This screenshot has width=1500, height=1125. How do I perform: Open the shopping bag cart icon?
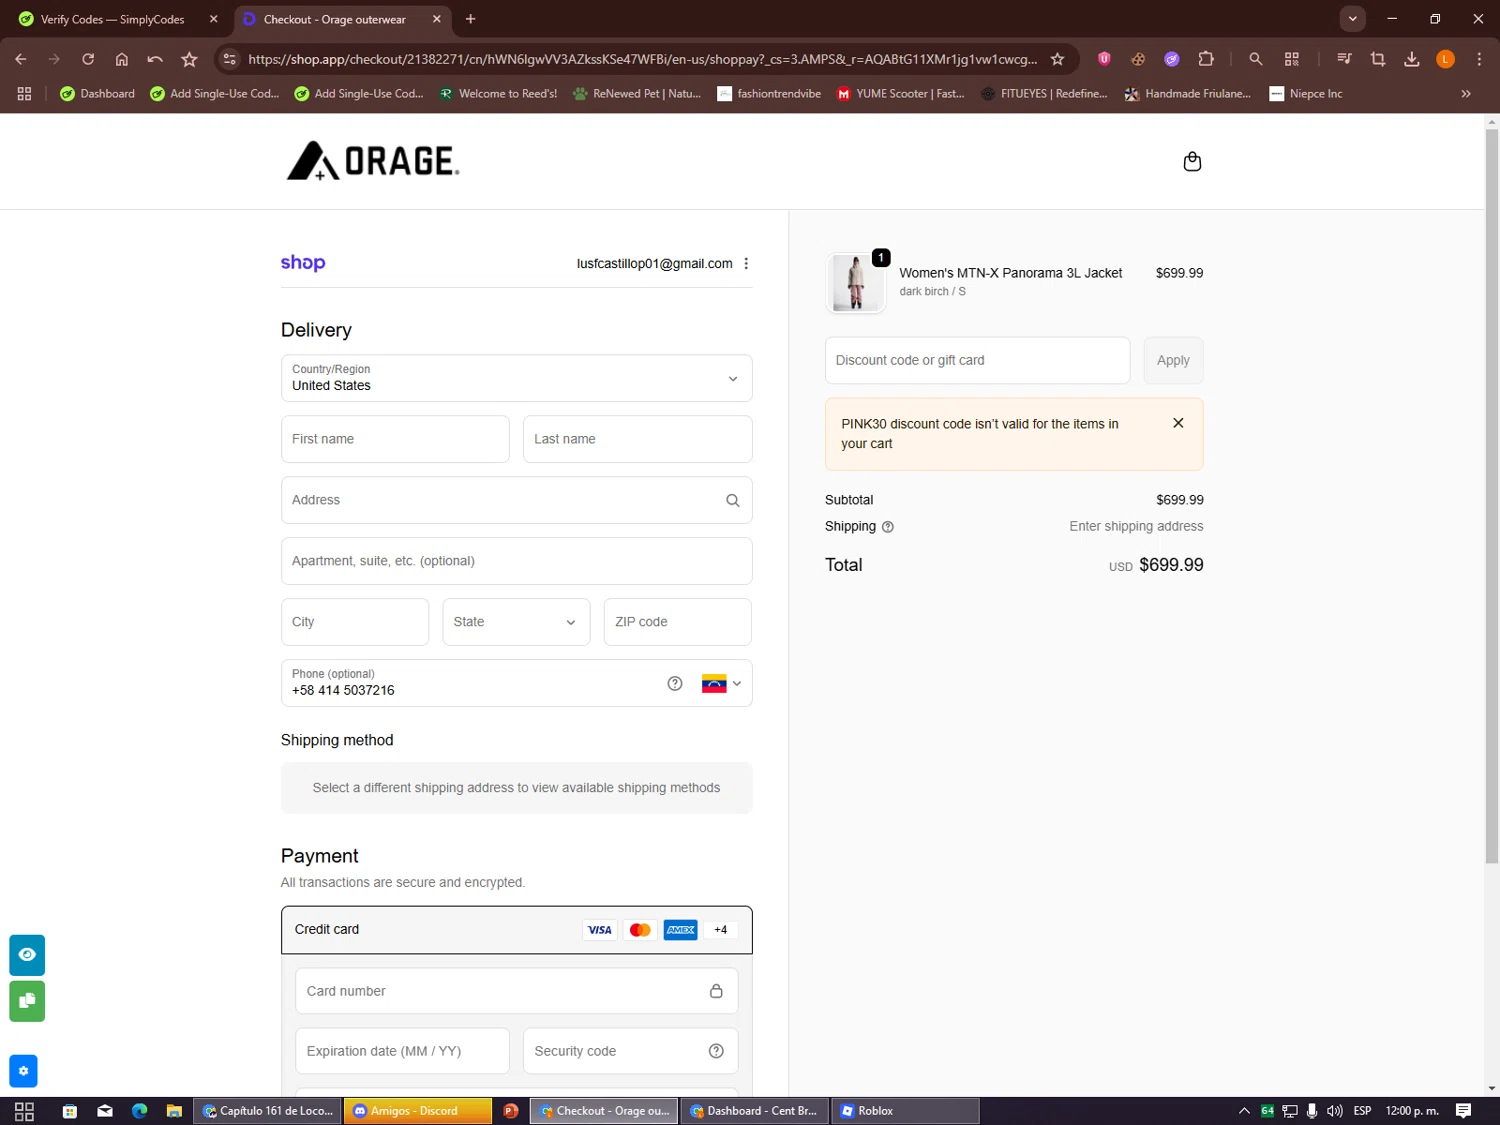pos(1192,161)
